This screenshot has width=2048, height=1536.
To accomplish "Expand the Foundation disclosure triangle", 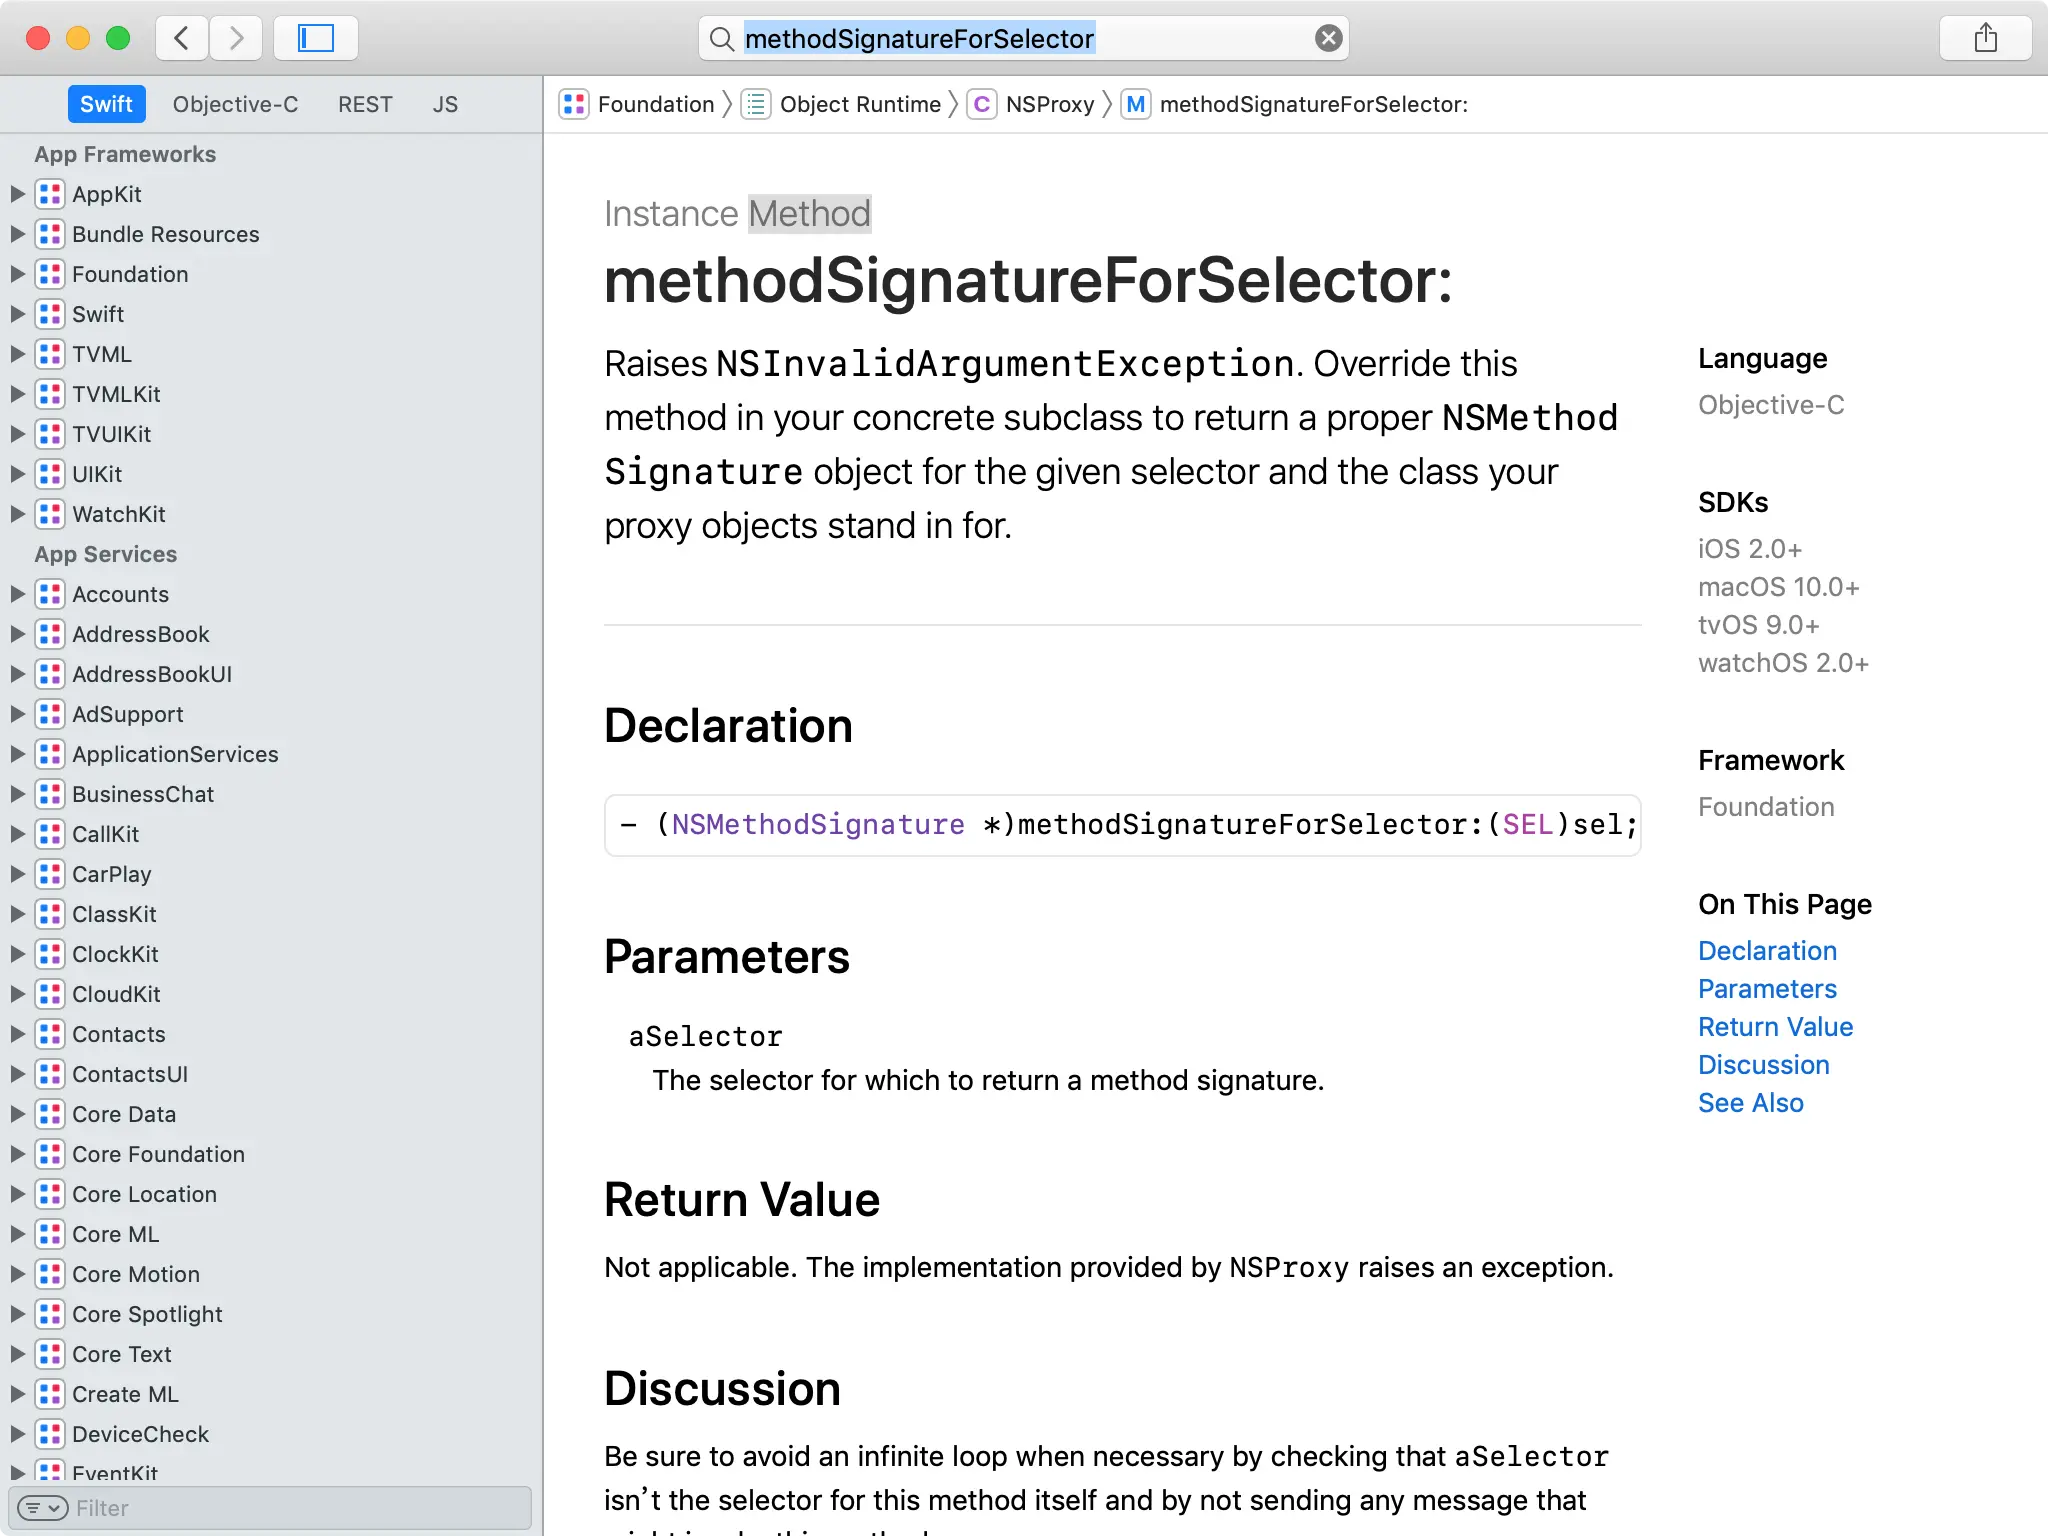I will [17, 274].
